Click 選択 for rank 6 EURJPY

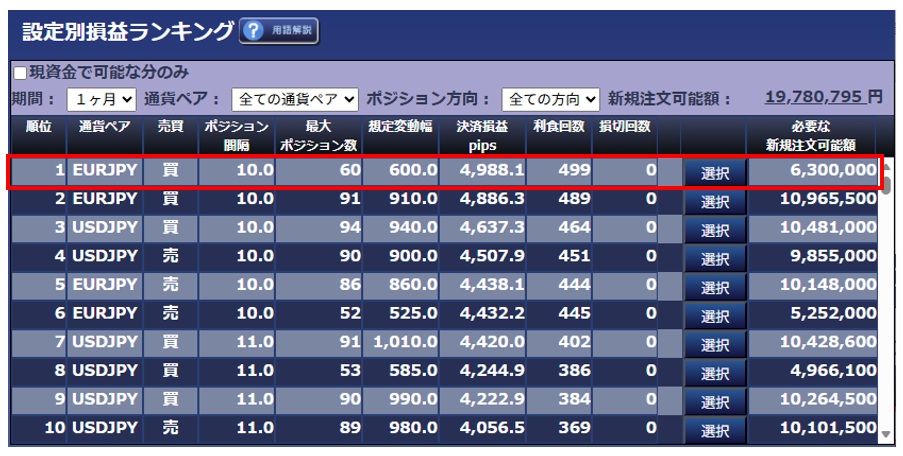pyautogui.click(x=715, y=316)
